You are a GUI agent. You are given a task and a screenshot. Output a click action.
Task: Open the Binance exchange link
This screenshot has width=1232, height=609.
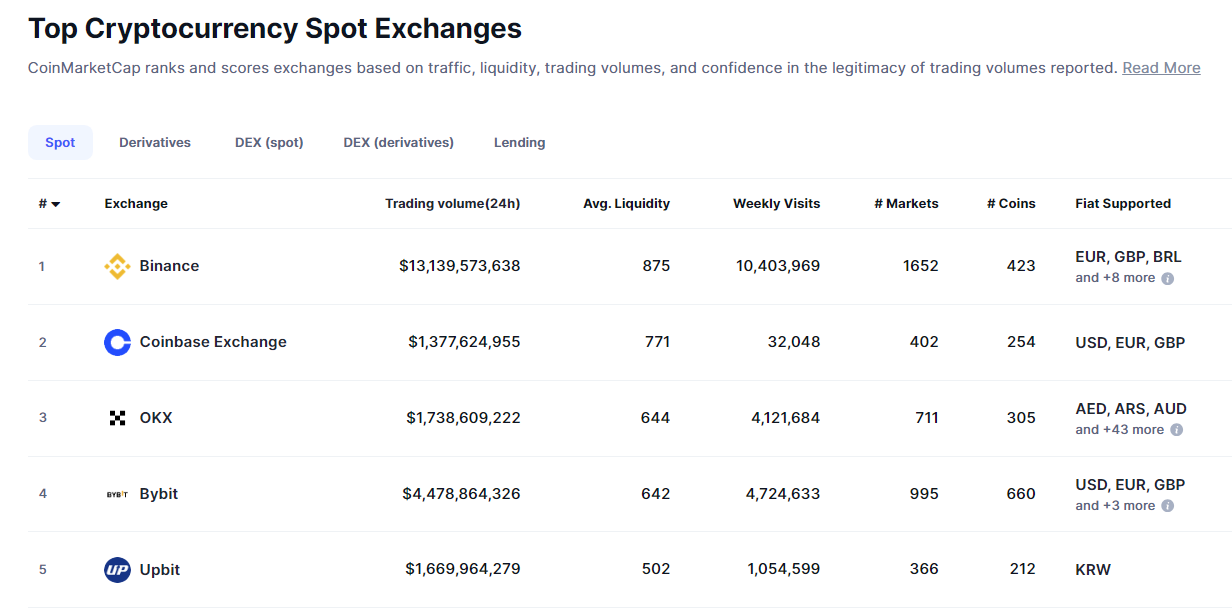pyautogui.click(x=169, y=266)
